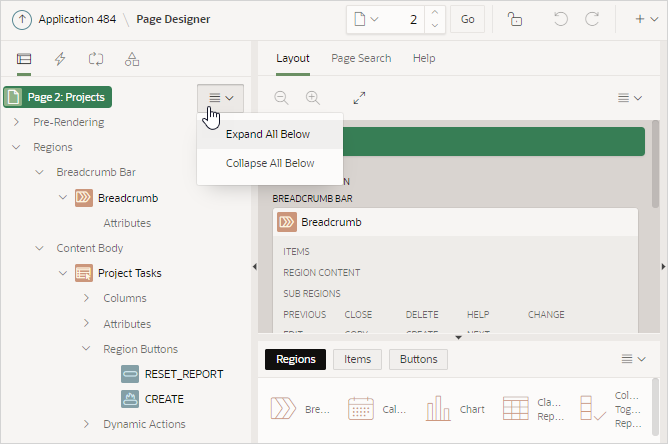Switch to the Layout tab

293,58
